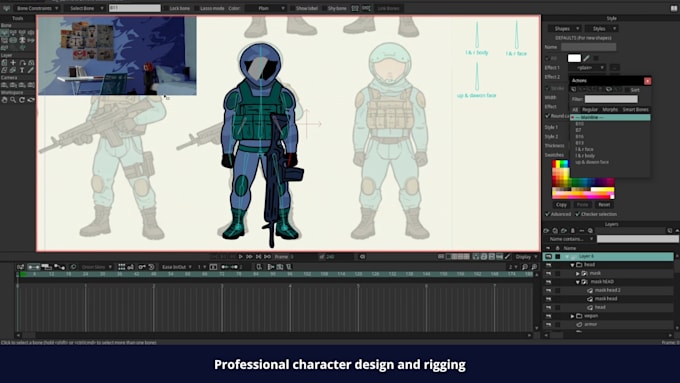Select the Pan Workspace hand tool
Image resolution: width=680 pixels, height=383 pixels.
(x=4, y=100)
